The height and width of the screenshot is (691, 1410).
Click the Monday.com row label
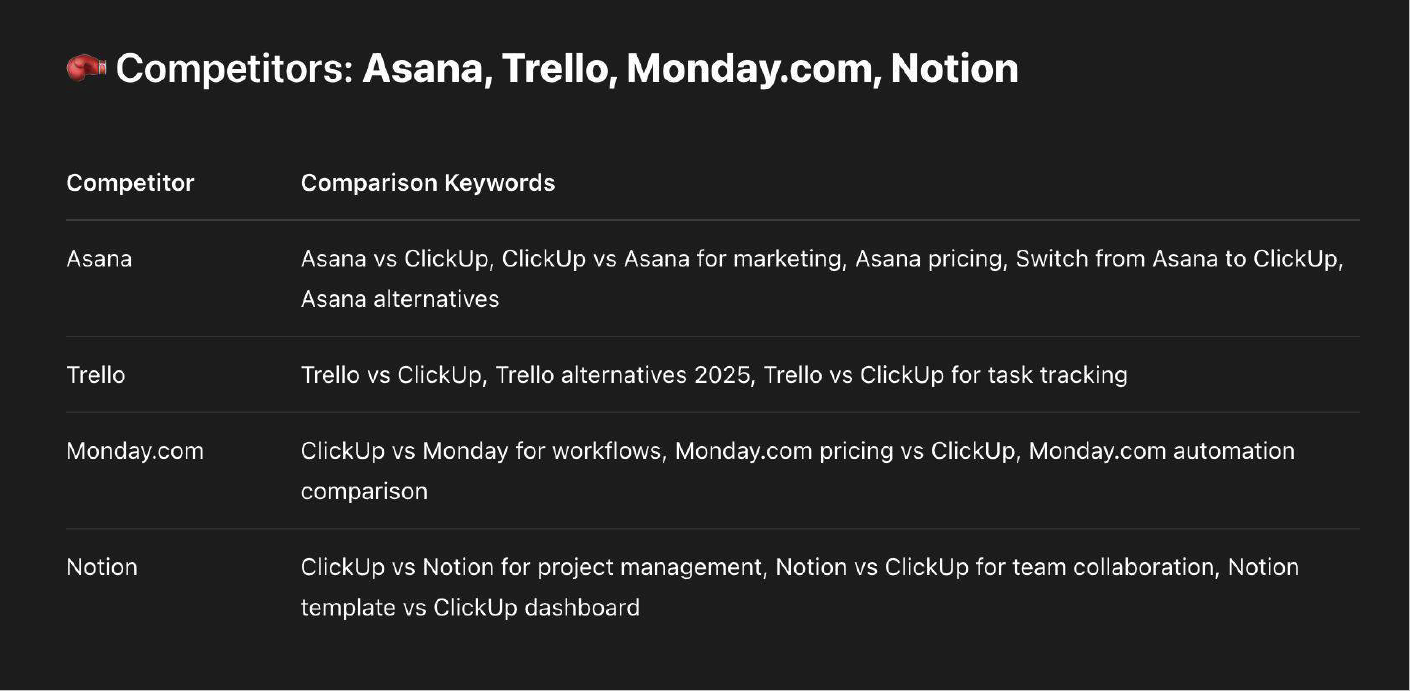135,451
